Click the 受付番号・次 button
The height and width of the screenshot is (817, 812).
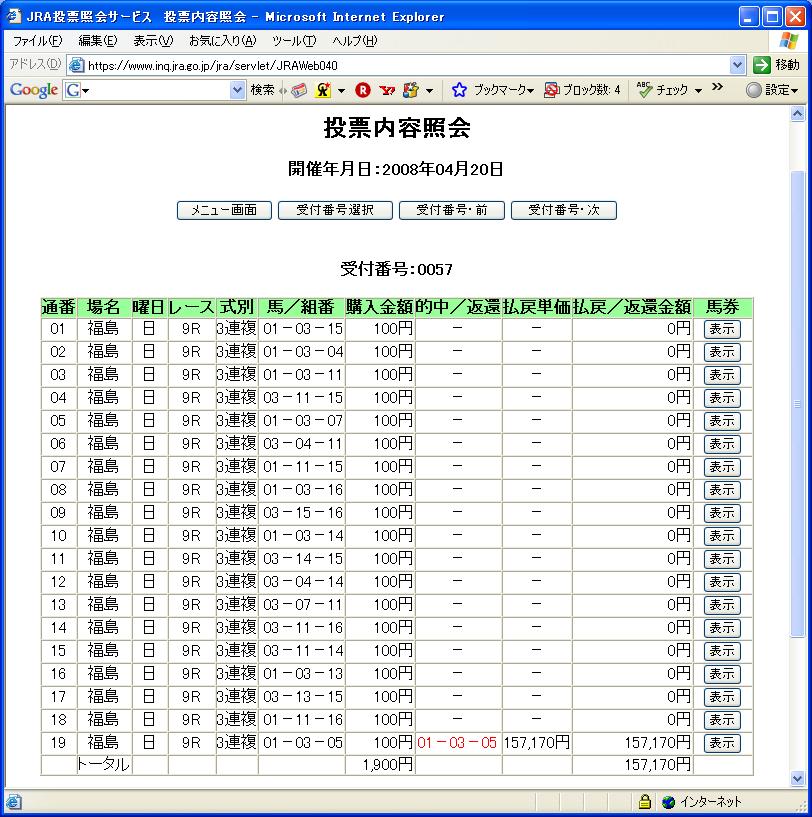(564, 211)
